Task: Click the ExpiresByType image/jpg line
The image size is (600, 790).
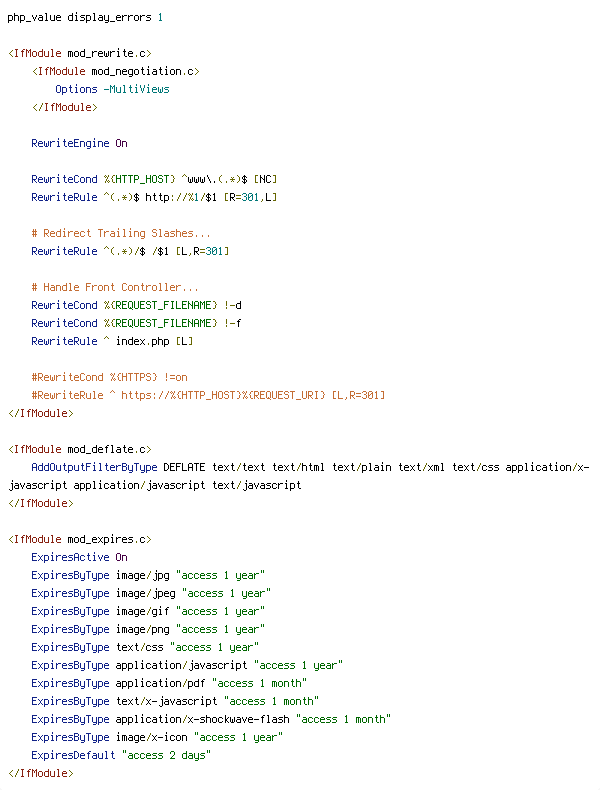Action: 148,575
